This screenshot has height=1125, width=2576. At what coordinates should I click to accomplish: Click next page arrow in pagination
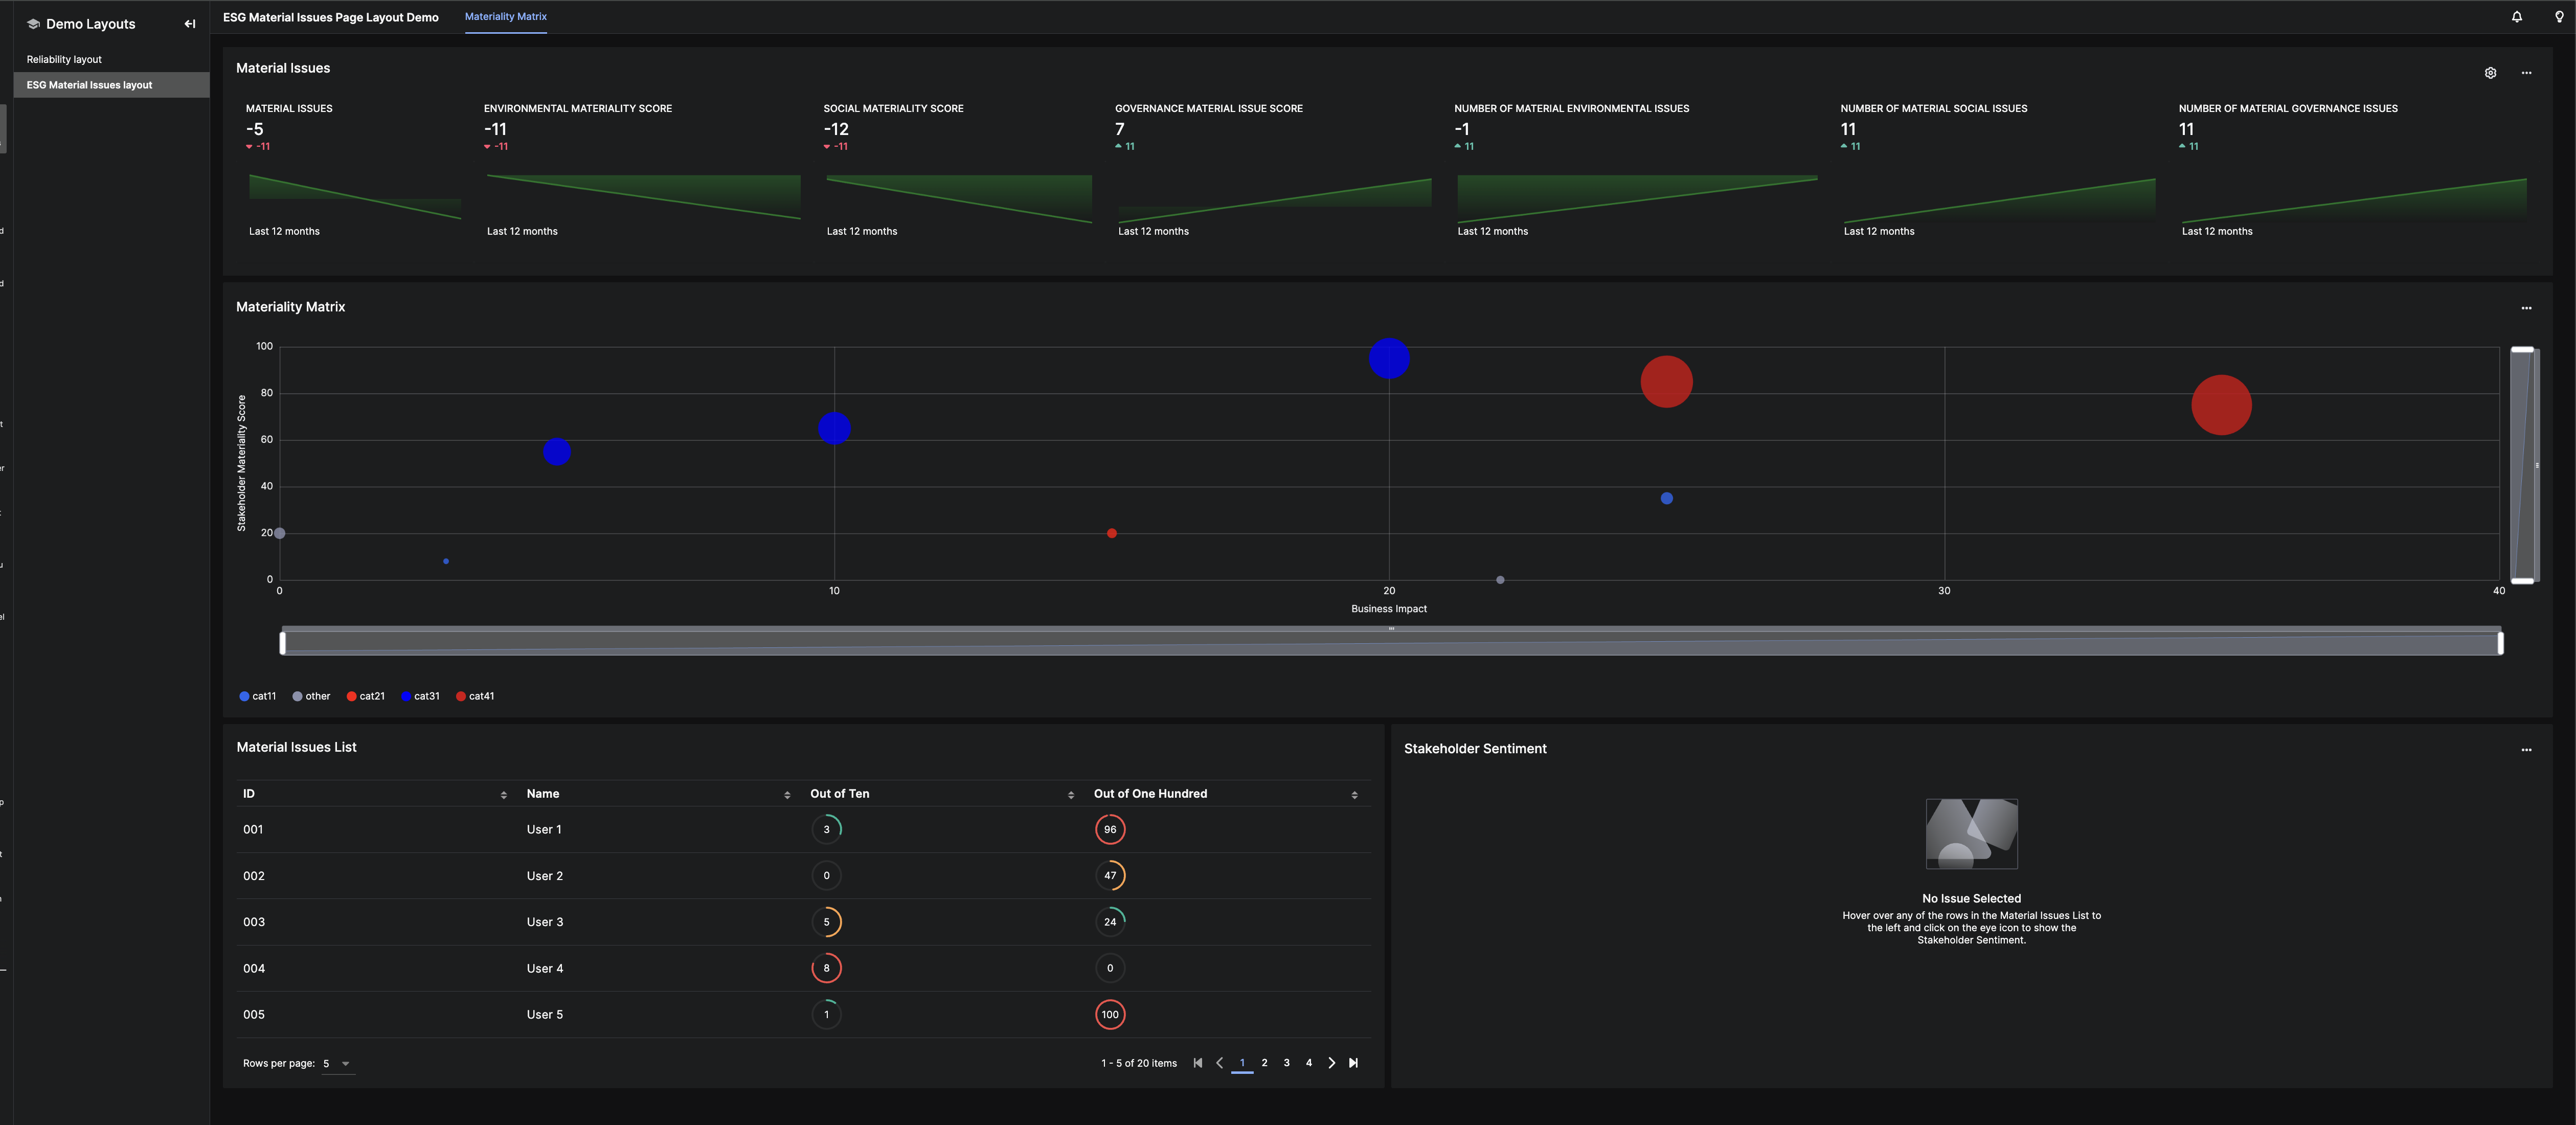[x=1331, y=1063]
